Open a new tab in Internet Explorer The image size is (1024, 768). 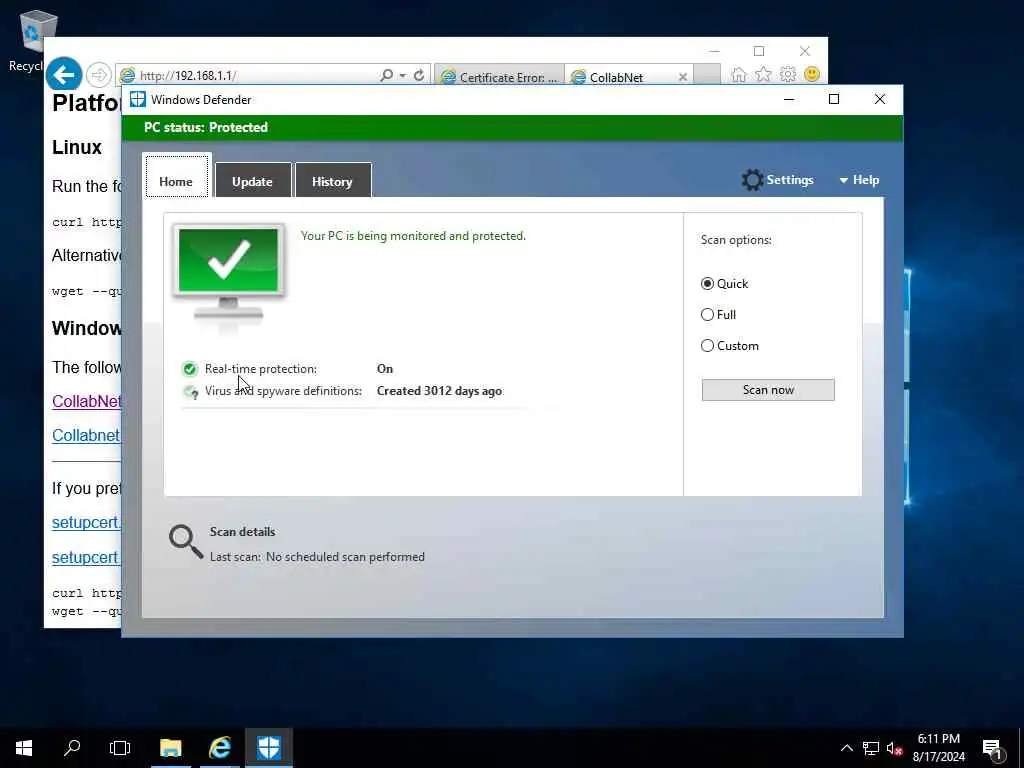[x=707, y=75]
